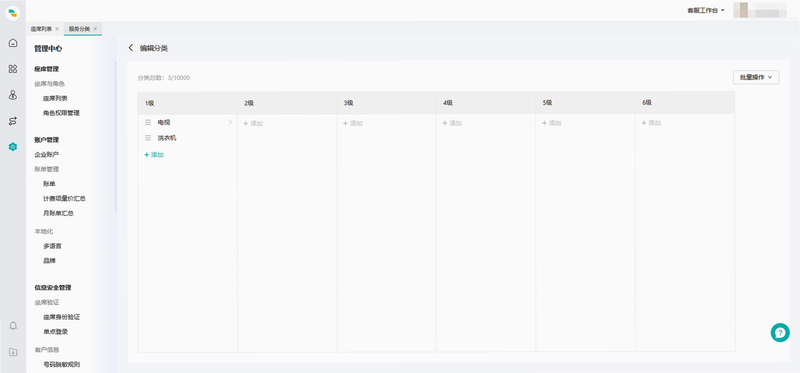The image size is (800, 373).
Task: Click the agent person icon in sidebar
Action: pyautogui.click(x=13, y=95)
